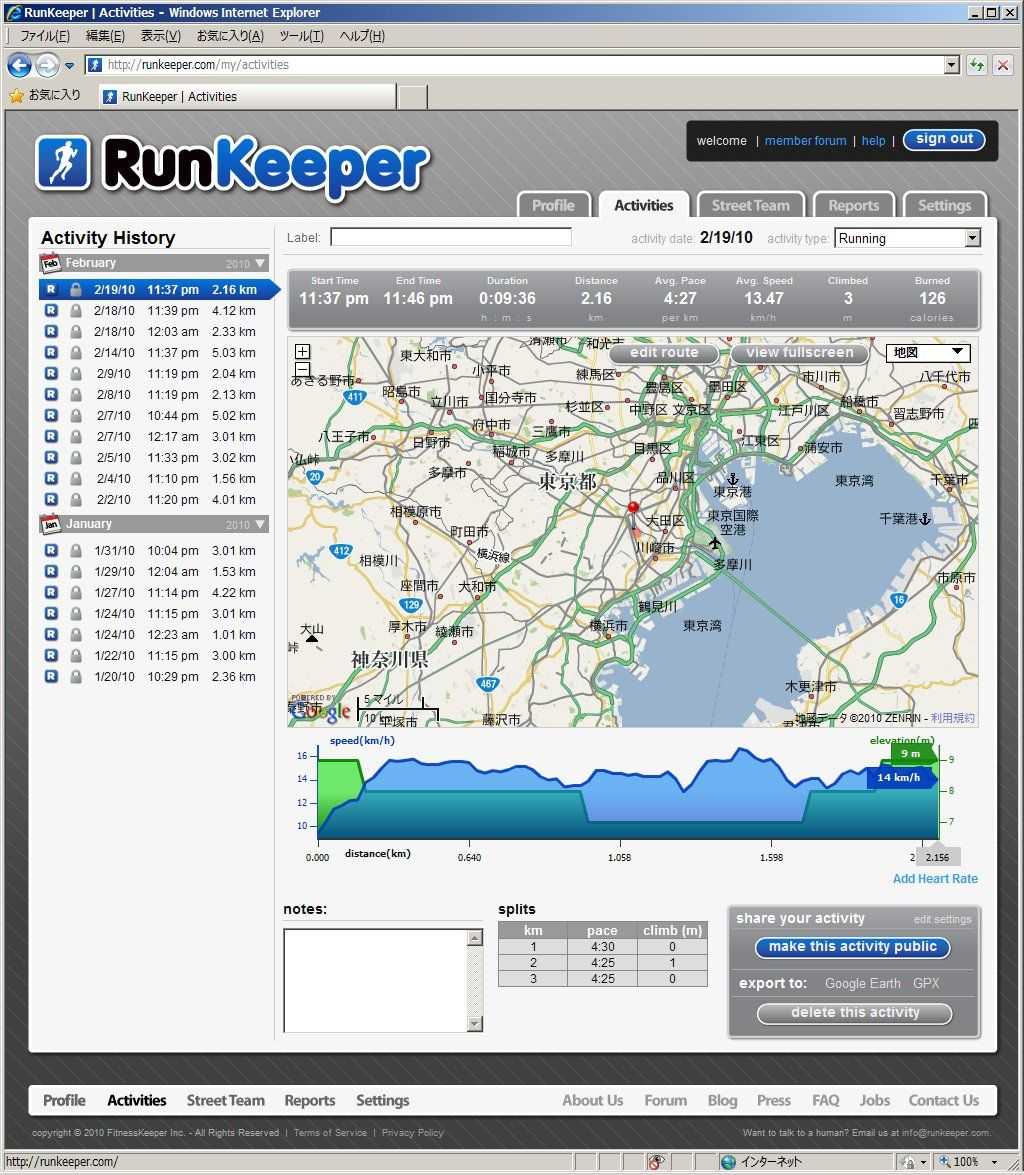Click the map zoom in plus icon
1024x1175 pixels.
coord(303,352)
